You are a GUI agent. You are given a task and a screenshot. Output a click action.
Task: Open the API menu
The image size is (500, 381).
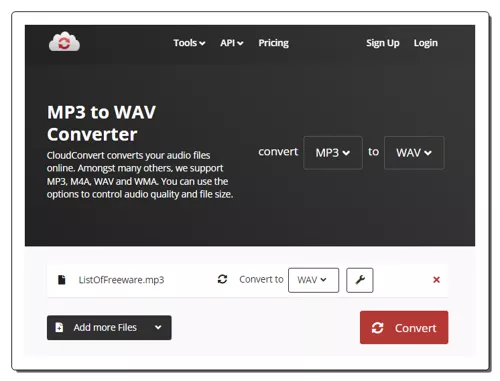click(x=231, y=43)
